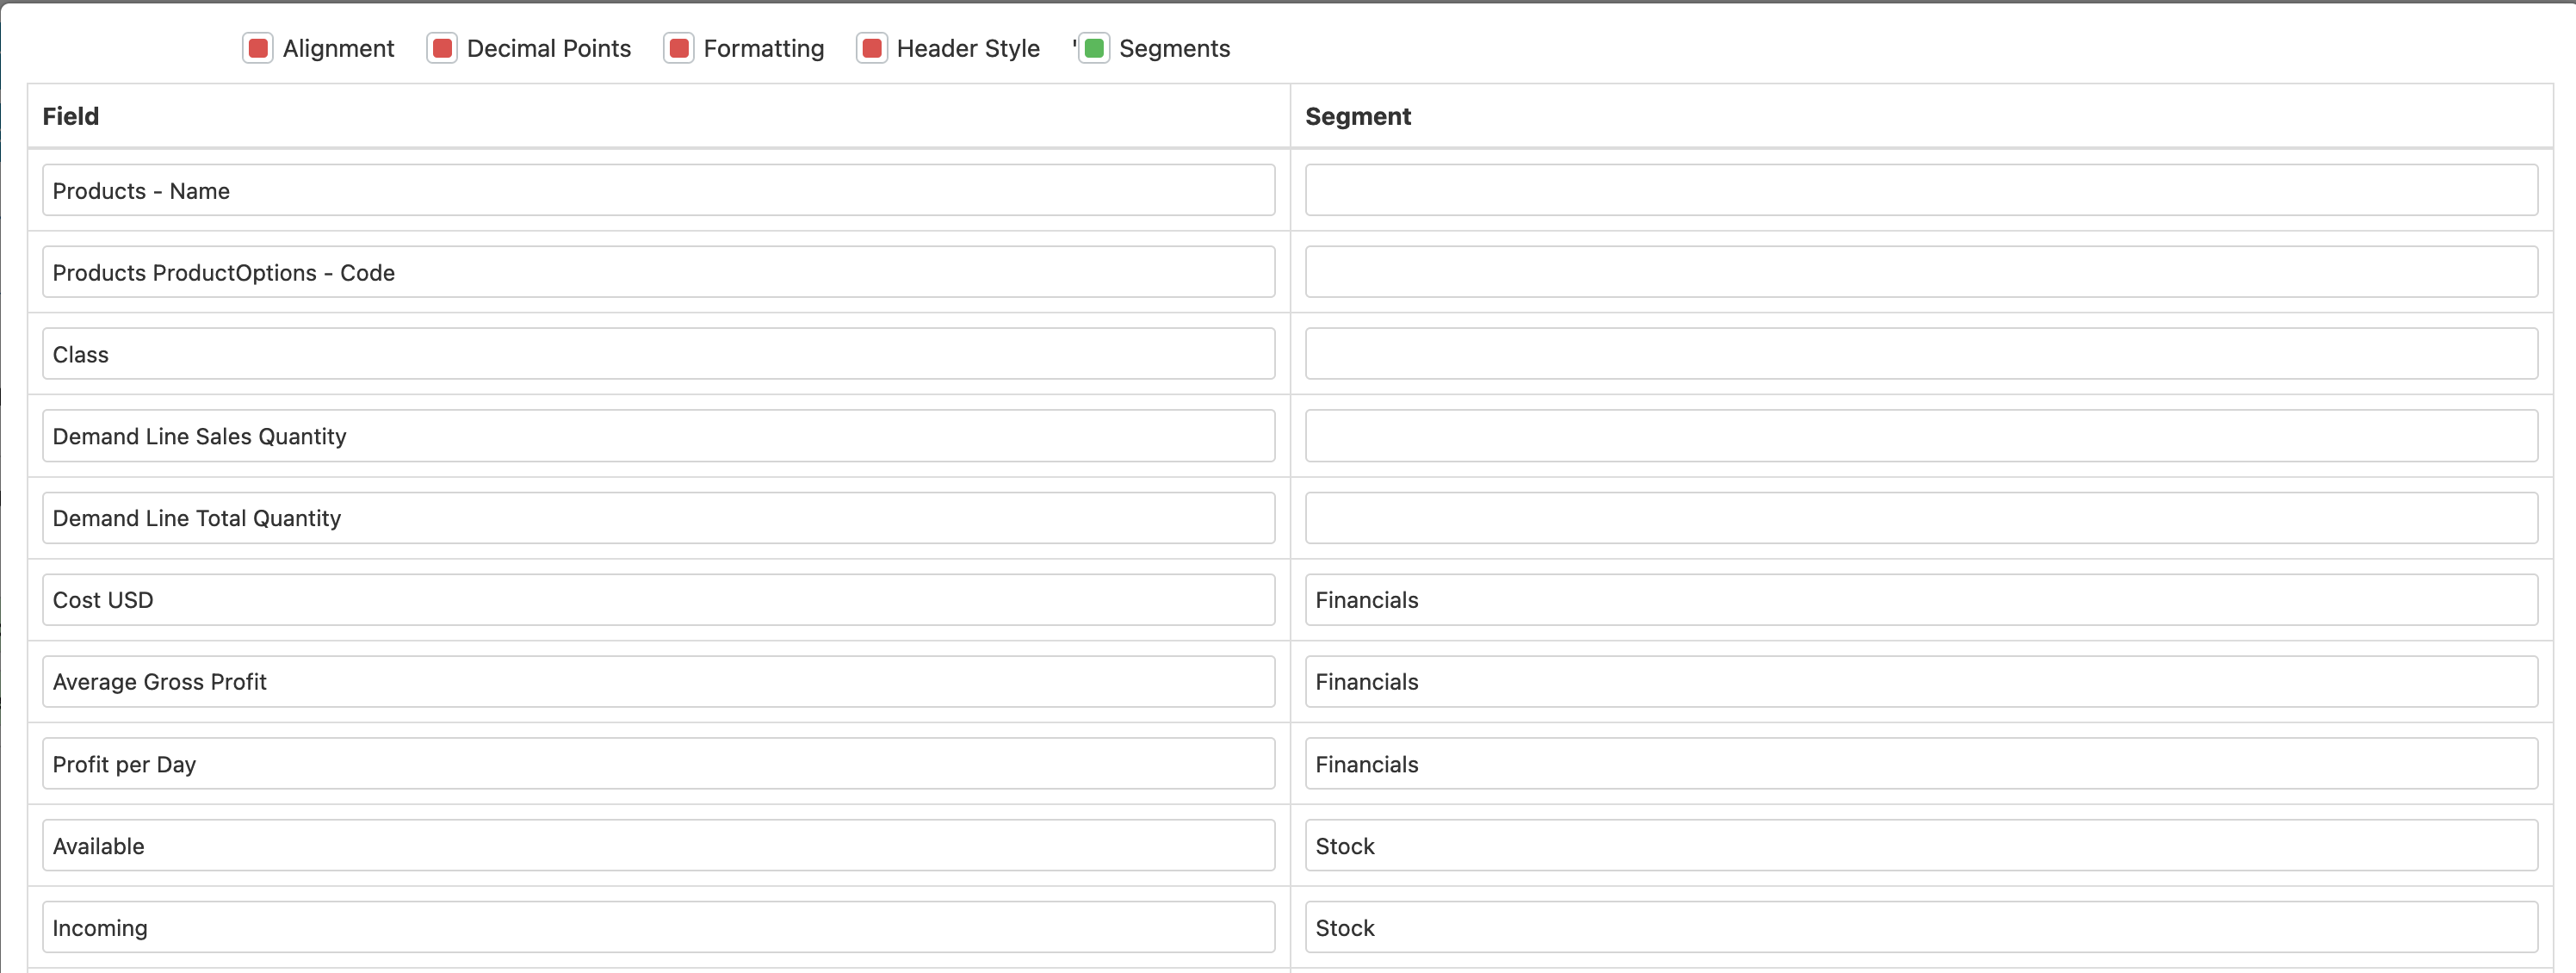Select the empty Segment field for Class
2576x973 pixels.
1920,353
